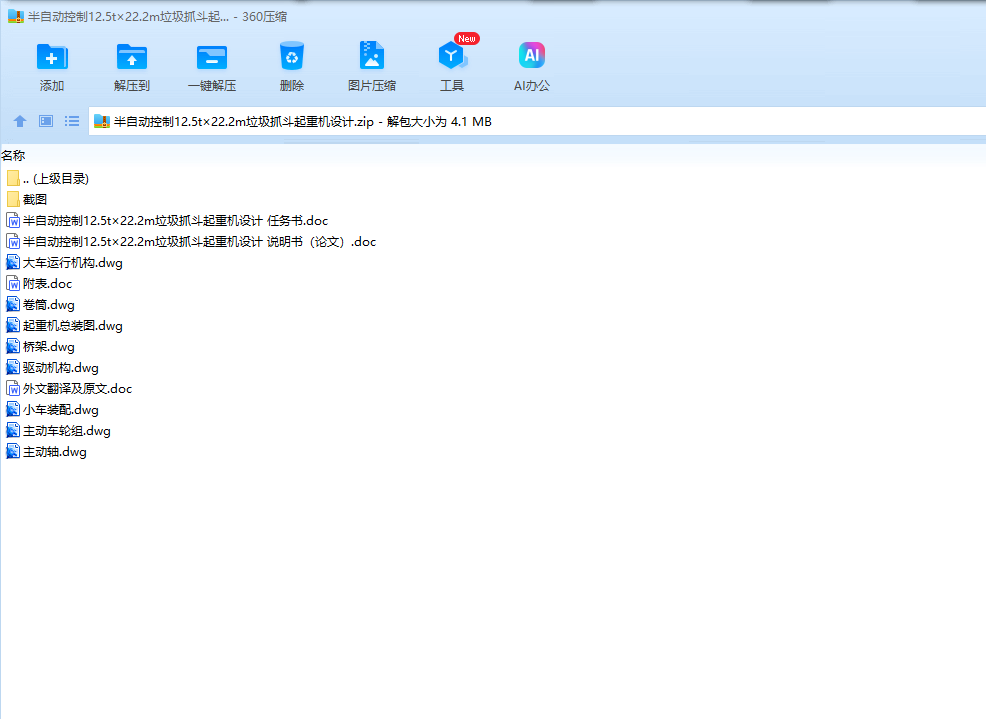
Task: Click the Word icon beside 外文翻译及原文.doc
Action: point(13,389)
